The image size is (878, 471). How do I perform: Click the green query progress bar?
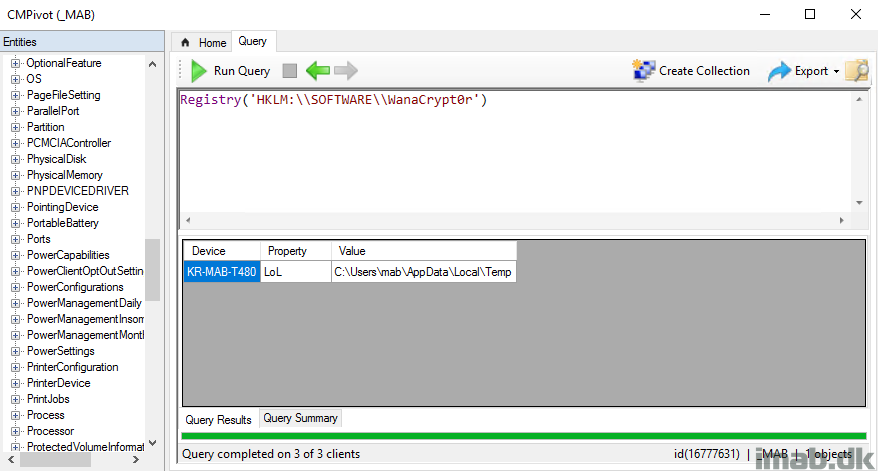coord(524,436)
